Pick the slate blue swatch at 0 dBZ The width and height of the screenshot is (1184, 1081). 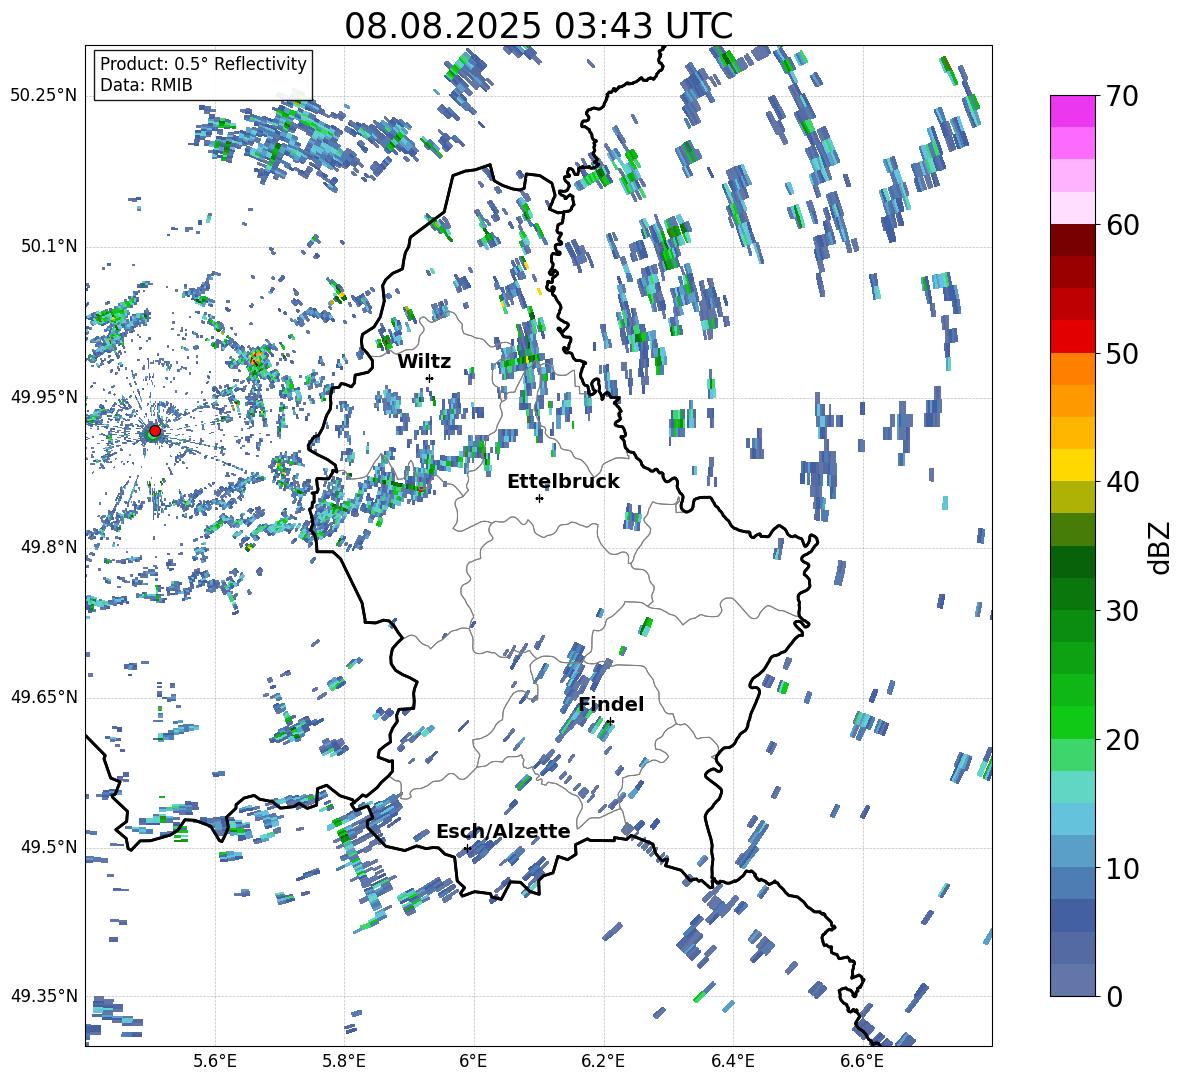(1072, 980)
